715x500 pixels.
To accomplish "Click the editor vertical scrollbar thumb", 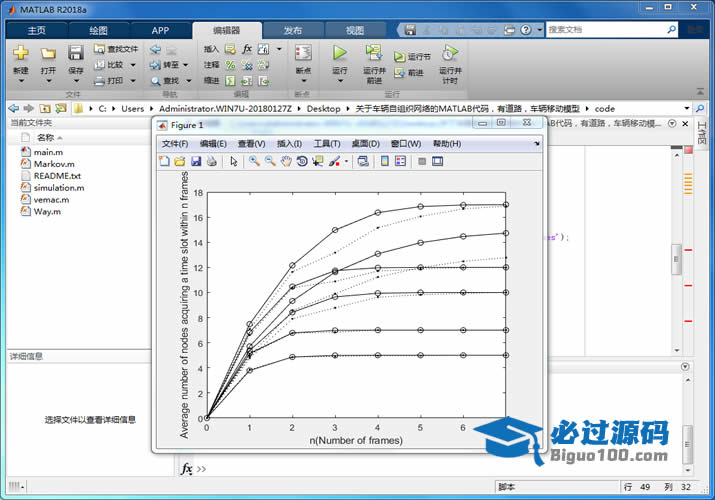I will point(676,259).
